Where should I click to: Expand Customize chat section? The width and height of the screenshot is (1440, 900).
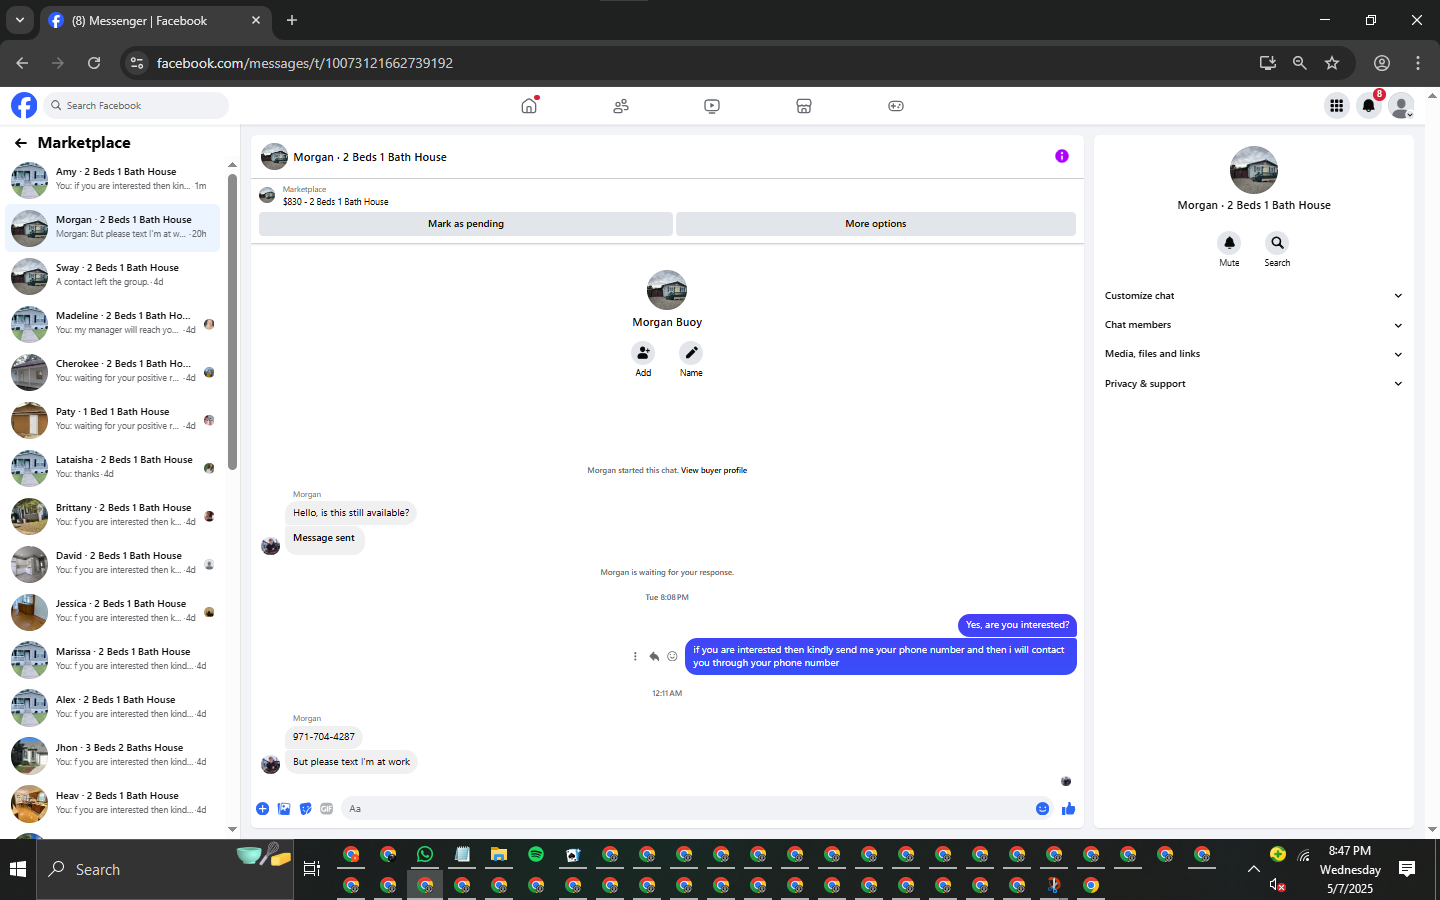1253,296
